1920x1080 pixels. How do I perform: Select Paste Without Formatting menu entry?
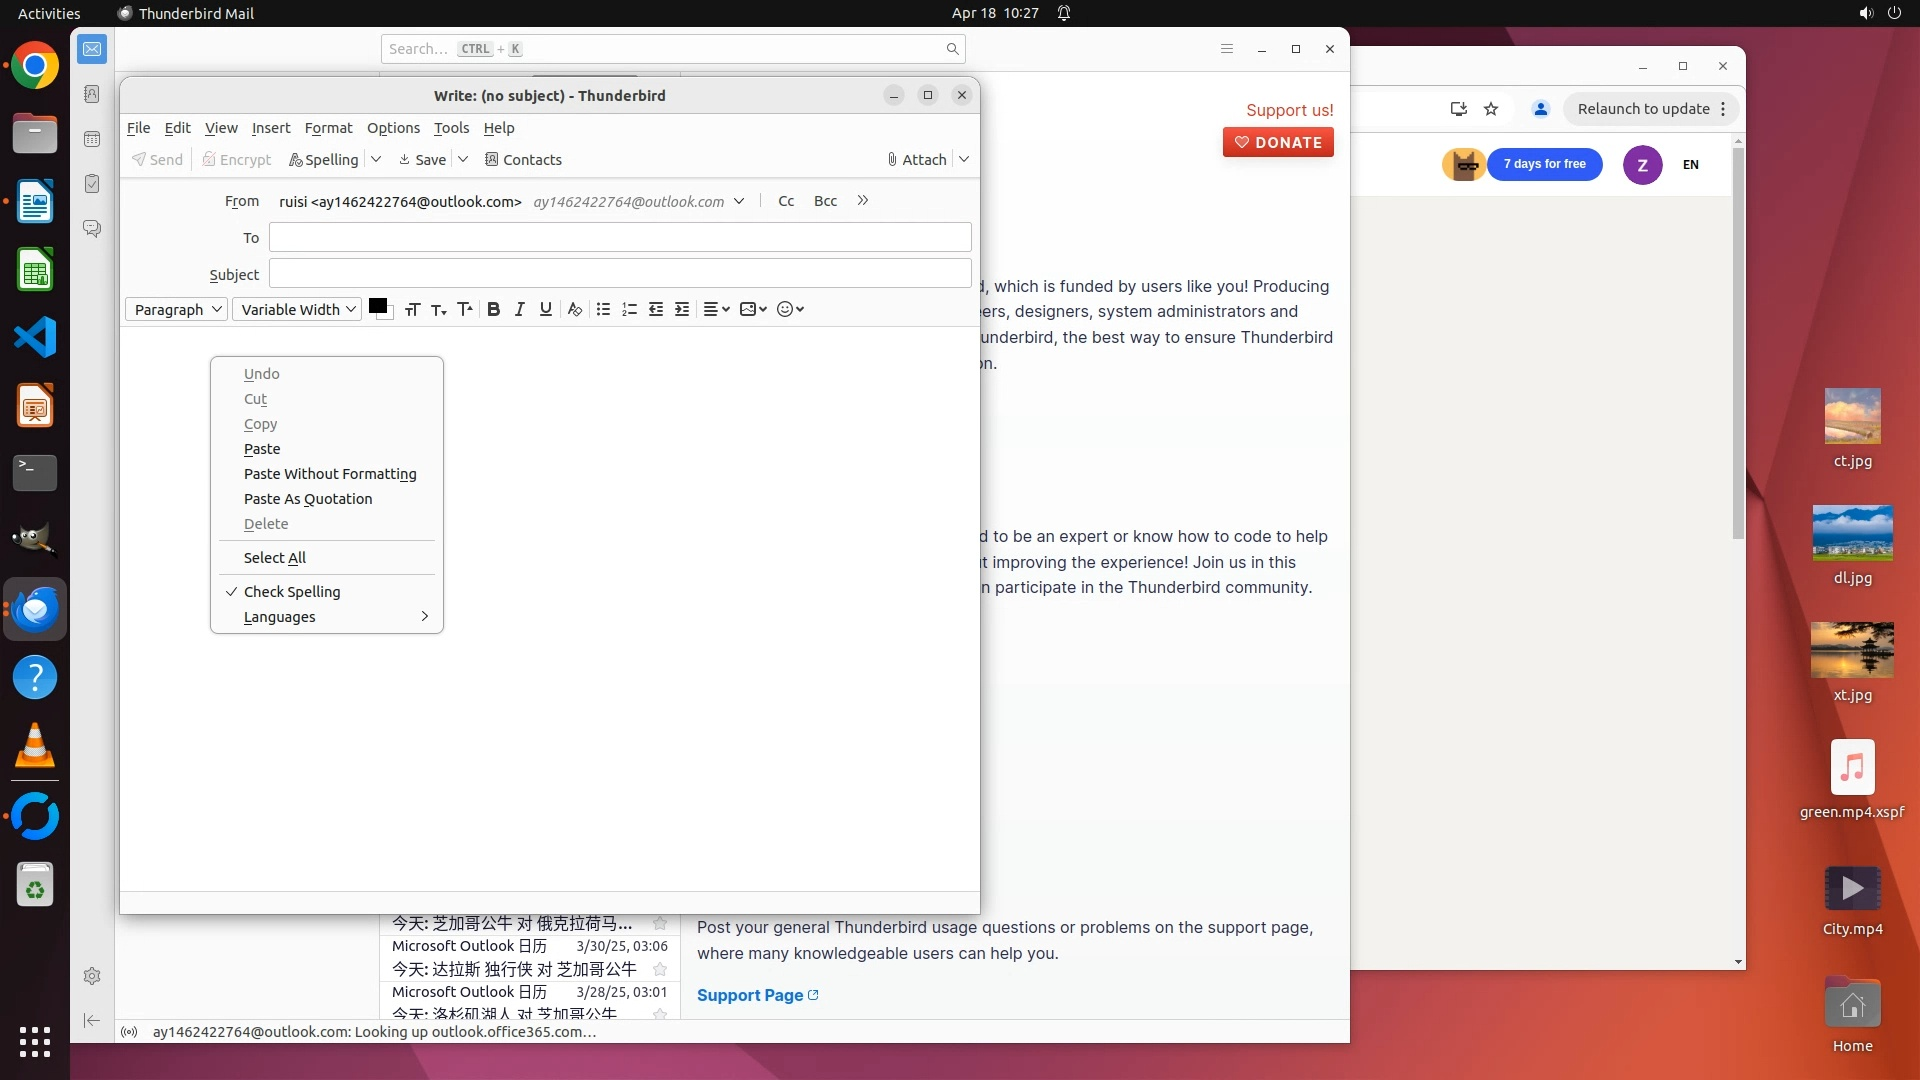coord(330,474)
